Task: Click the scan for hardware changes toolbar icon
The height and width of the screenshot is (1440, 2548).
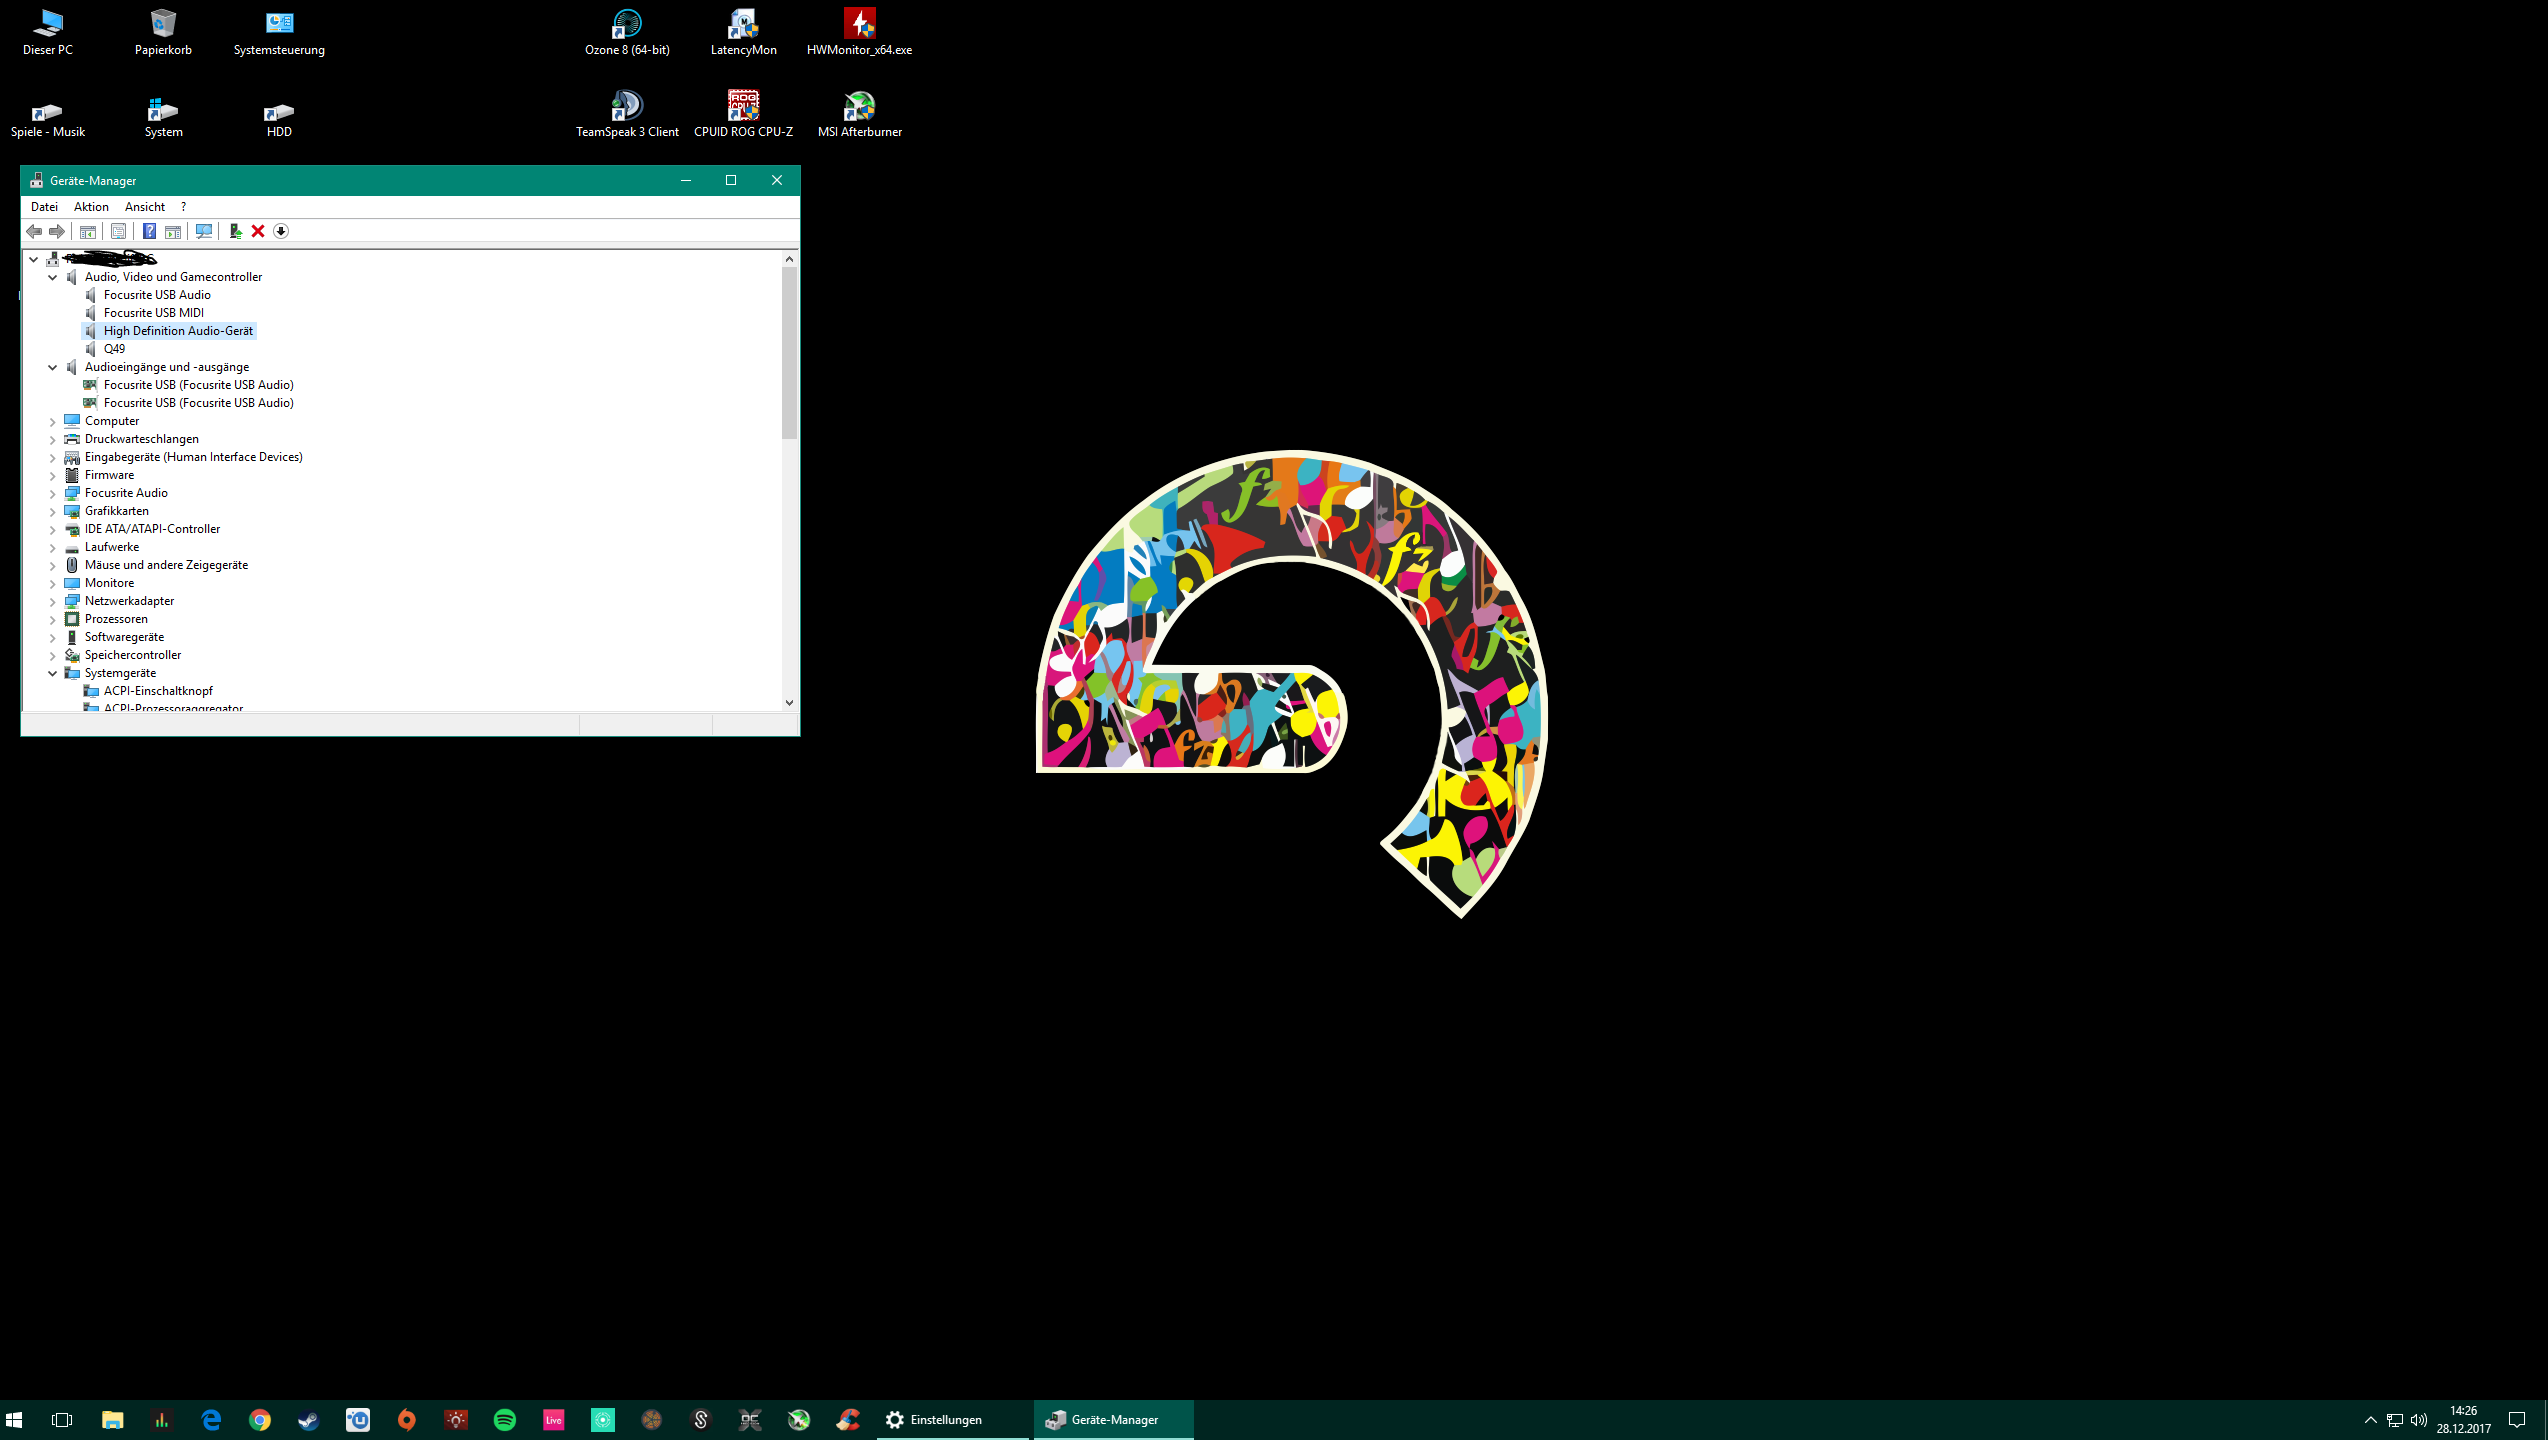Action: pos(204,231)
